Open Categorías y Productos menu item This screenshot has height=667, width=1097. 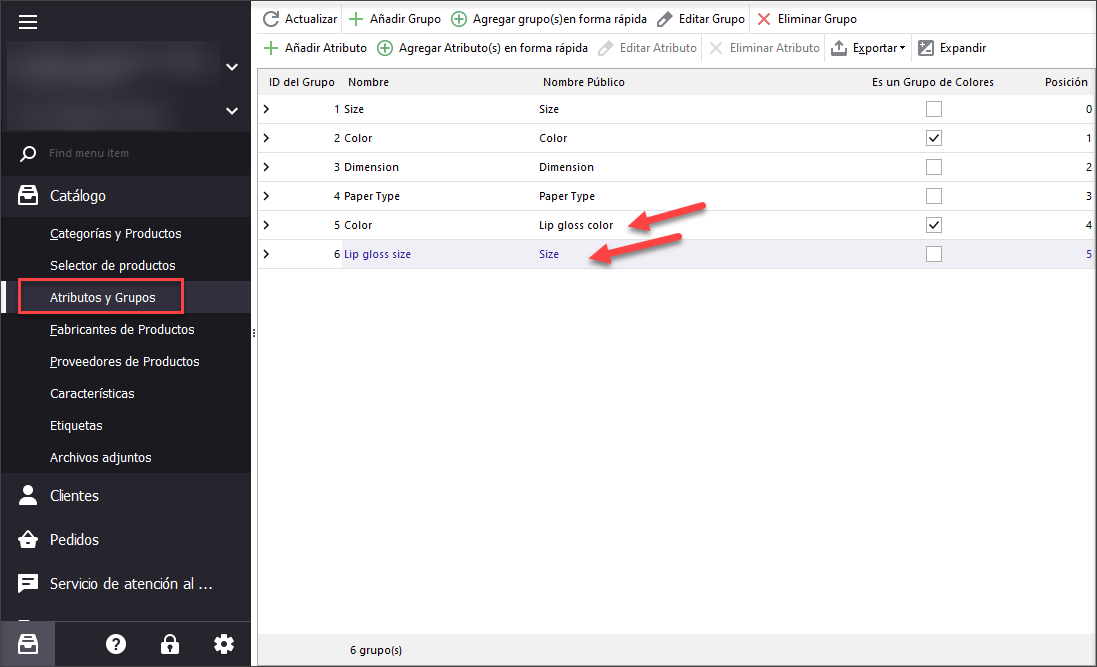pyautogui.click(x=115, y=233)
